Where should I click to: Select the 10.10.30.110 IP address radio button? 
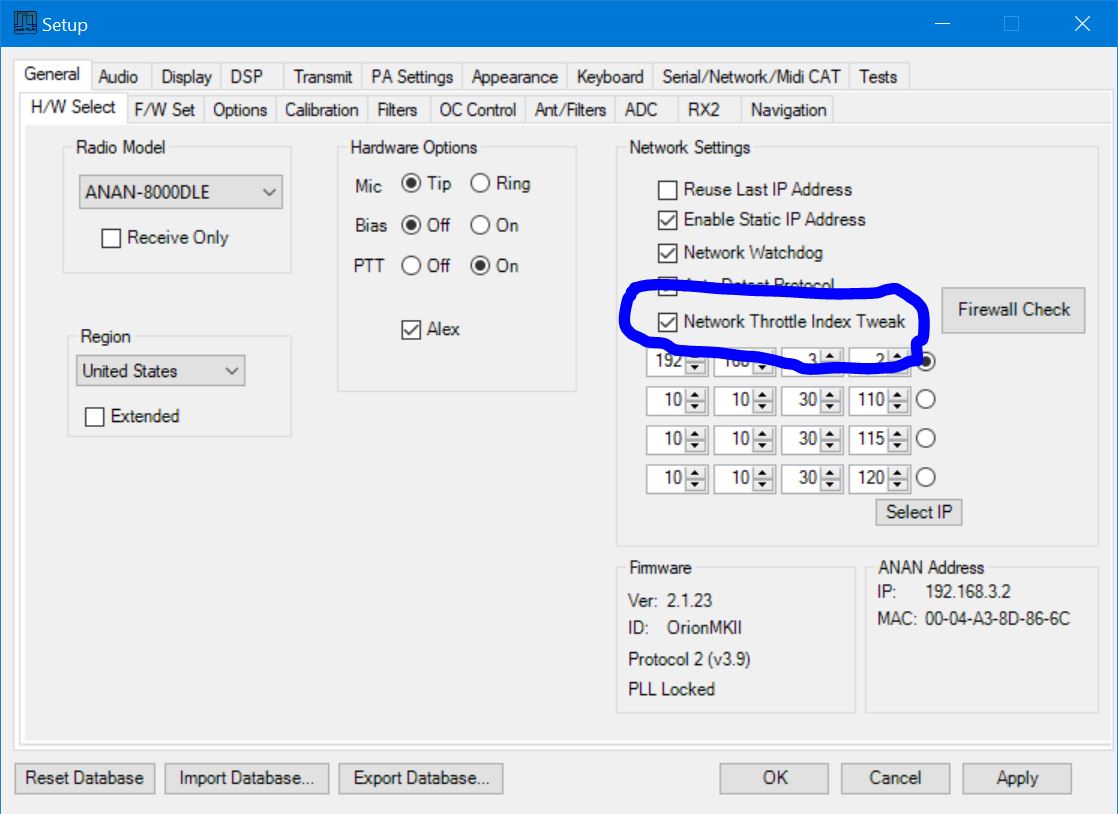(x=925, y=400)
